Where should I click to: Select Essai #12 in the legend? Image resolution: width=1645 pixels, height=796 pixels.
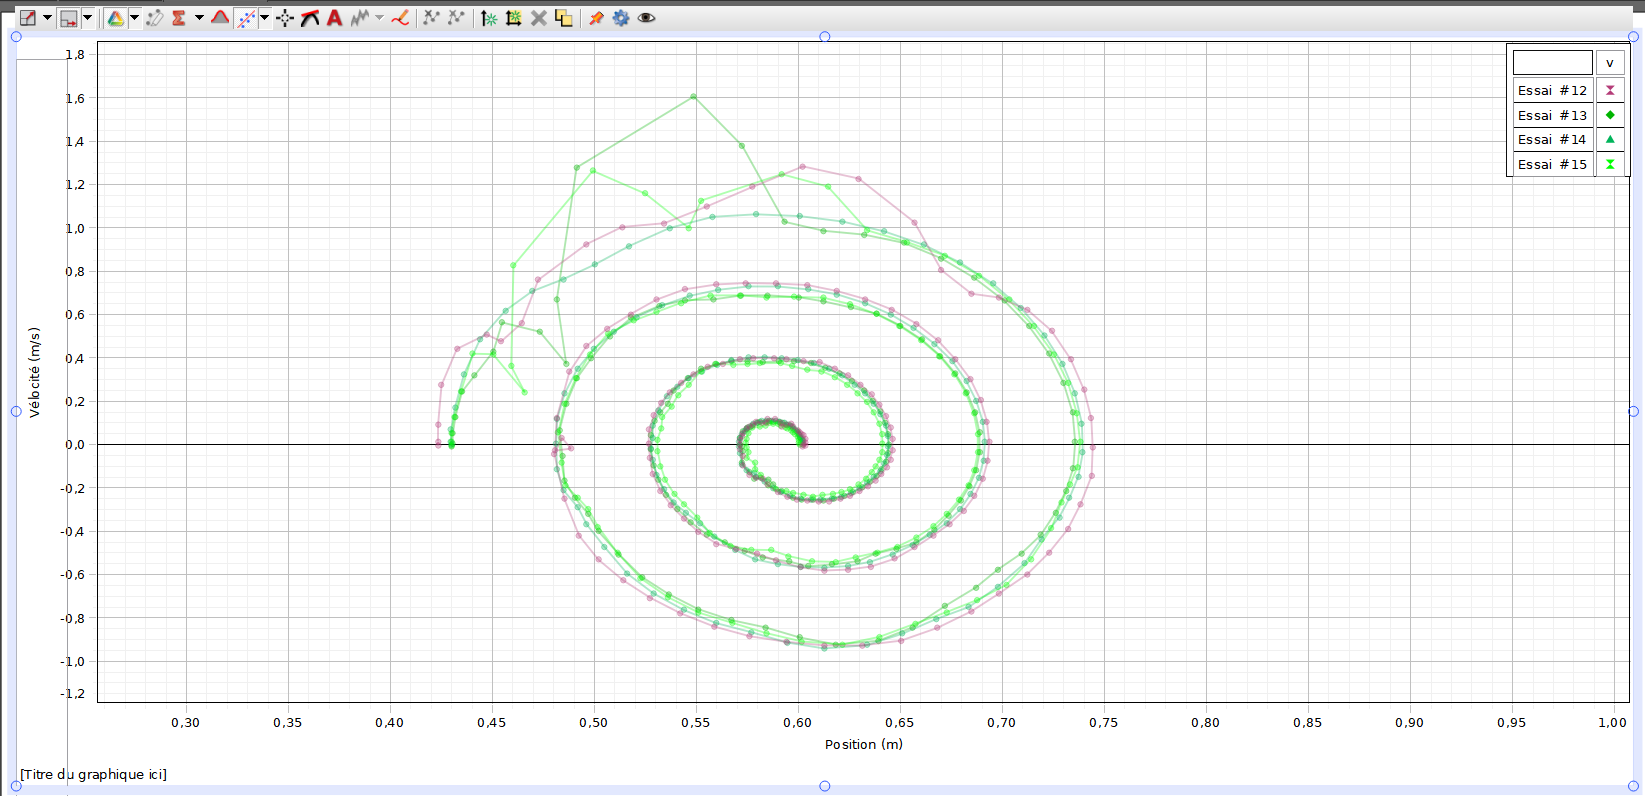coord(1551,91)
